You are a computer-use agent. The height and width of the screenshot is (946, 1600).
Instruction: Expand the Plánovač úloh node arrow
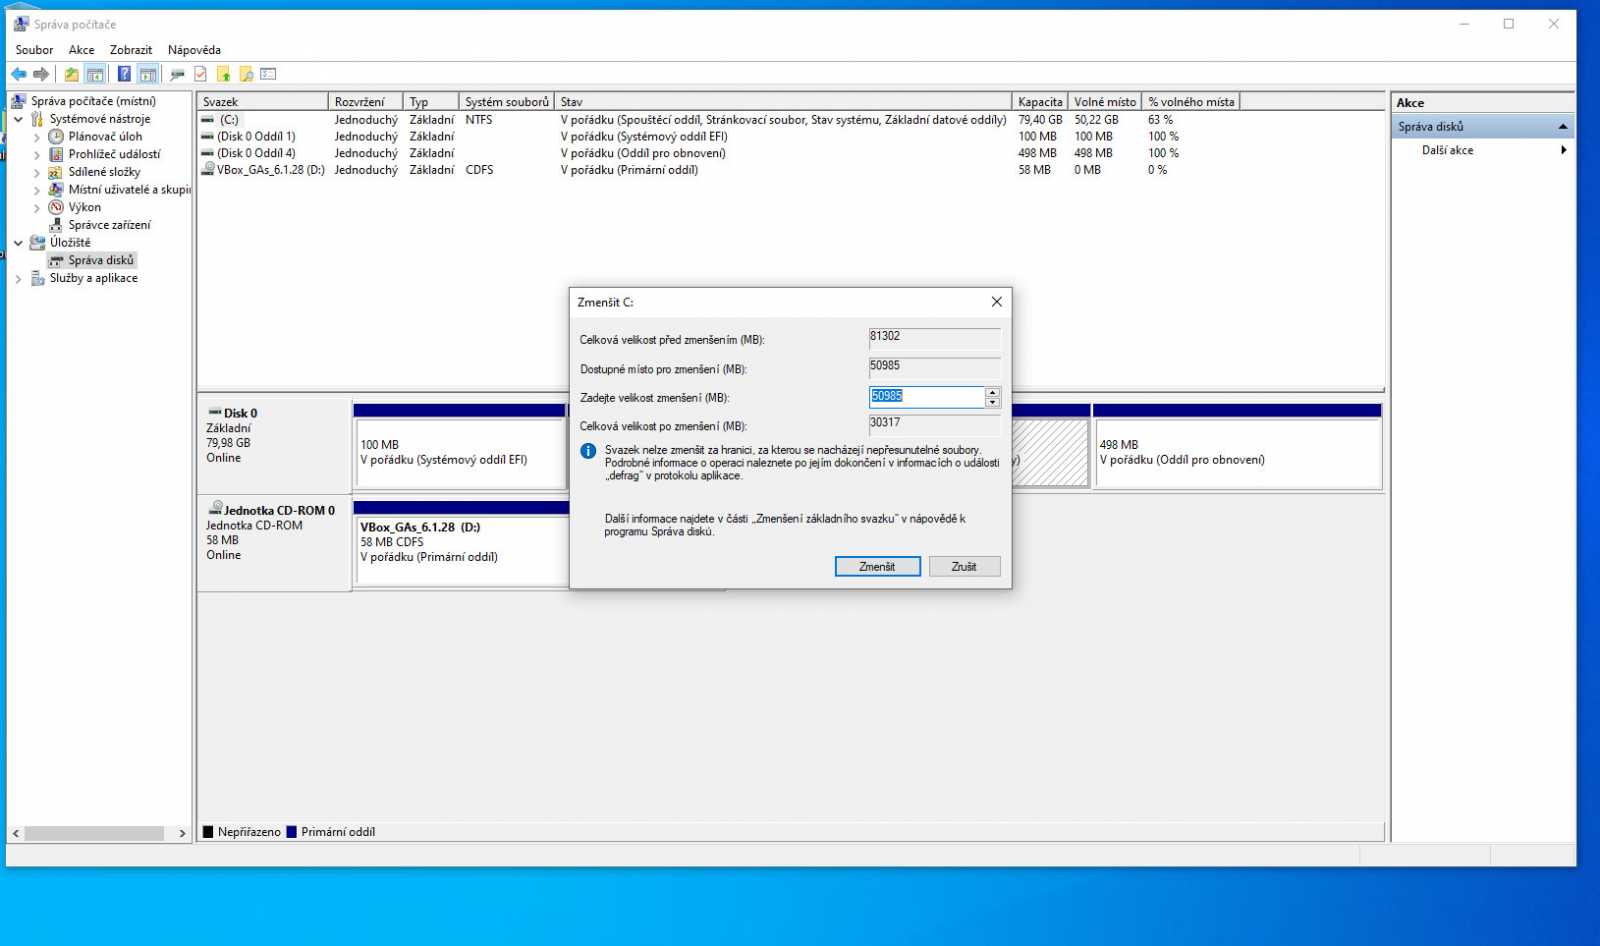pyautogui.click(x=37, y=137)
